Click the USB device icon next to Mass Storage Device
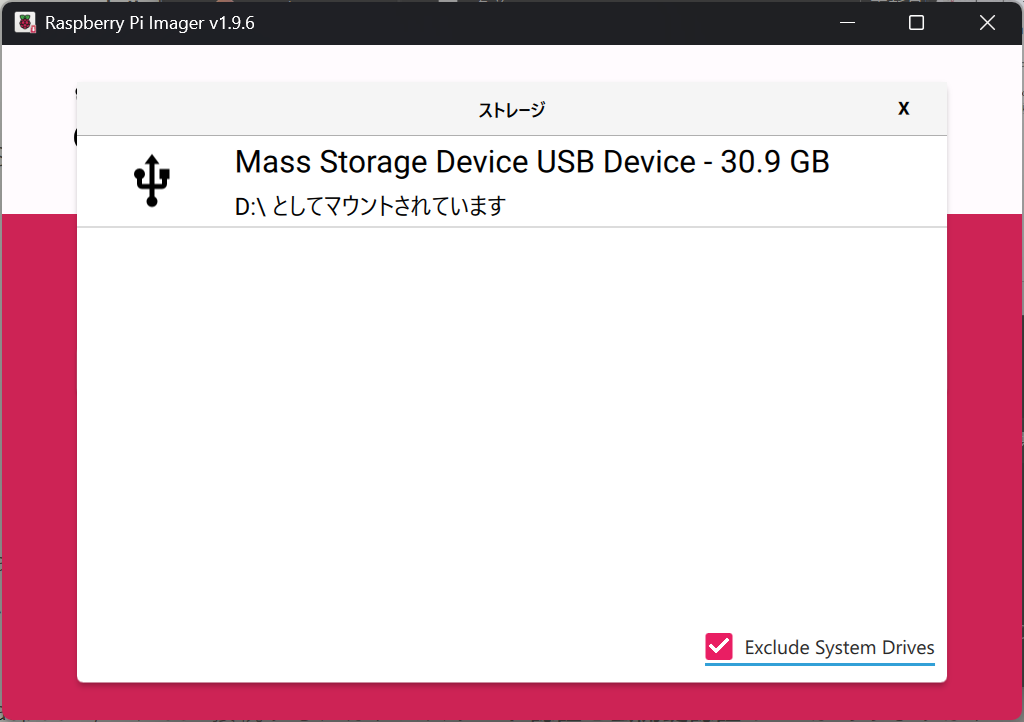 [x=151, y=181]
